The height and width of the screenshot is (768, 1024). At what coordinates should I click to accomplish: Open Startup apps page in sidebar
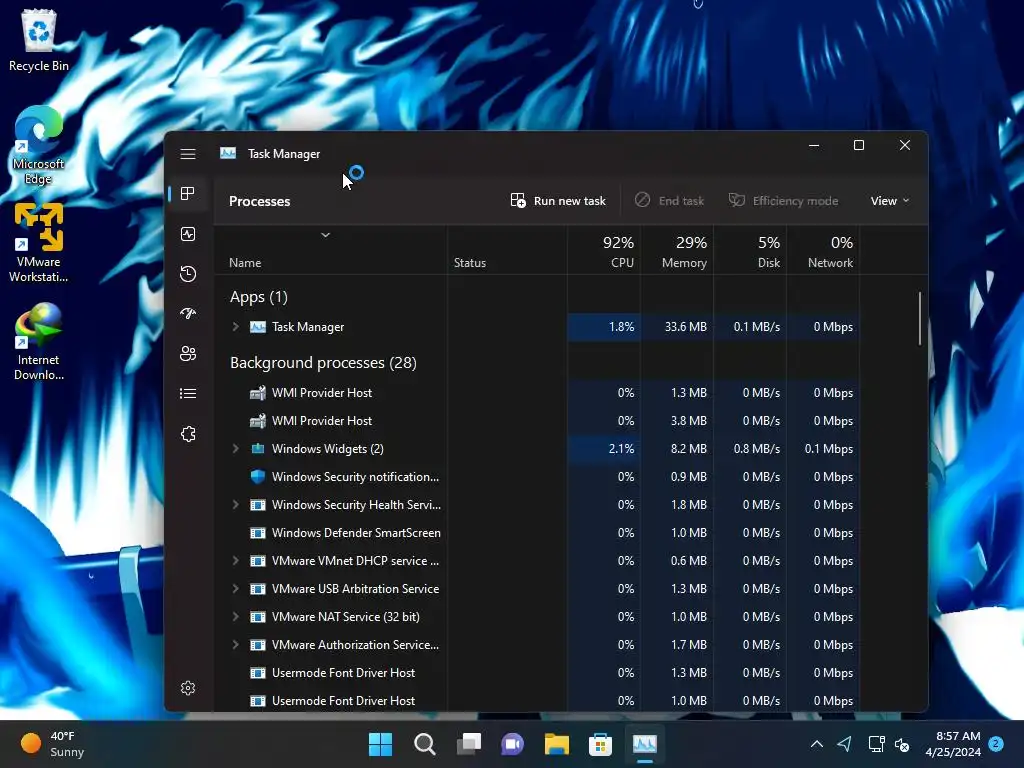point(188,313)
